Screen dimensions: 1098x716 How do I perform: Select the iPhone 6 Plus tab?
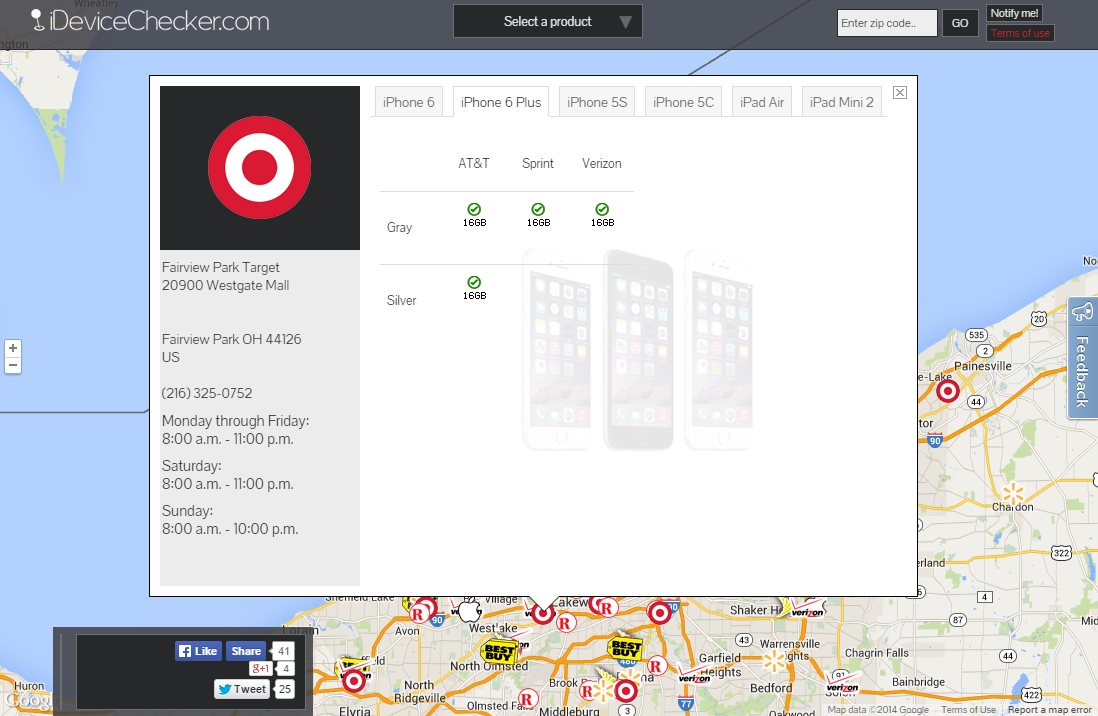click(501, 102)
